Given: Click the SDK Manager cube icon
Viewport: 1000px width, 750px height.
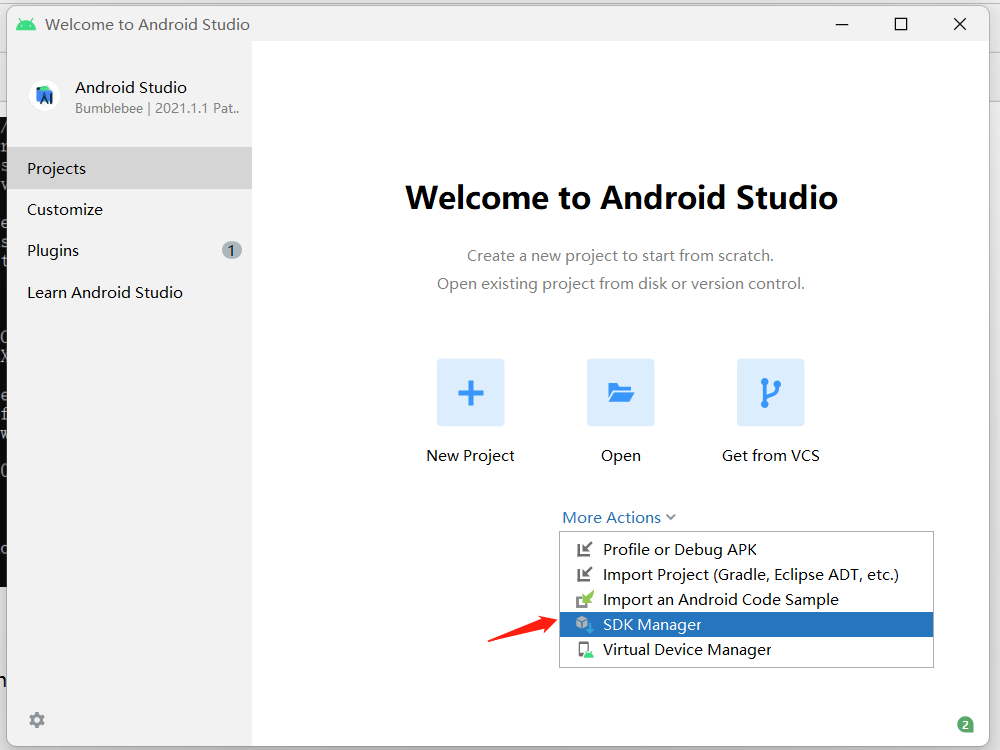Looking at the screenshot, I should [x=584, y=624].
